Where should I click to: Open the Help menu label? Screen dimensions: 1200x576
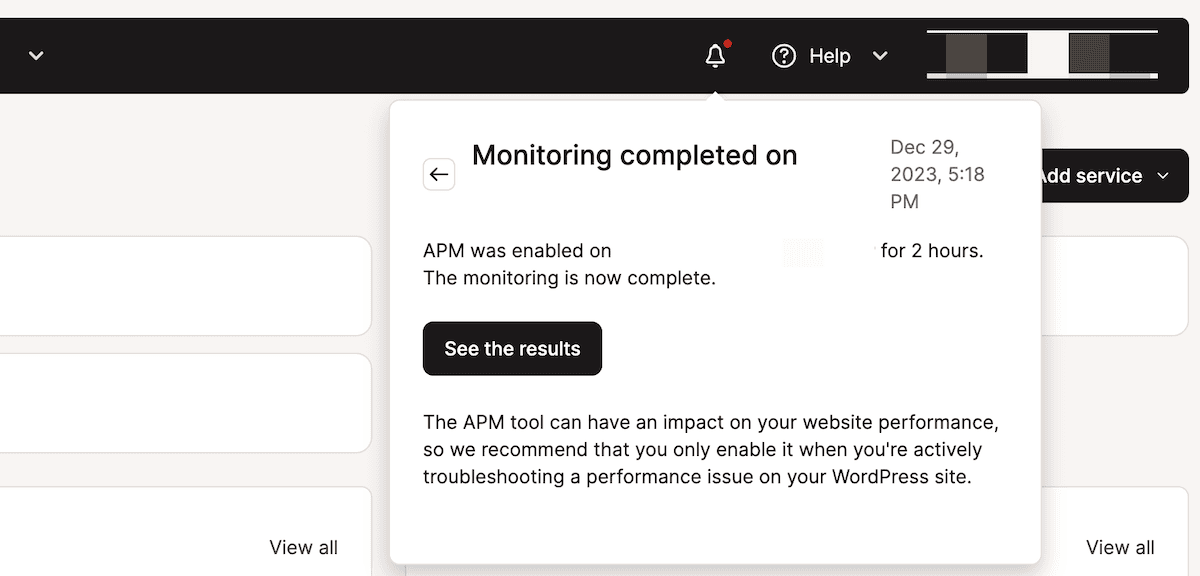click(829, 56)
